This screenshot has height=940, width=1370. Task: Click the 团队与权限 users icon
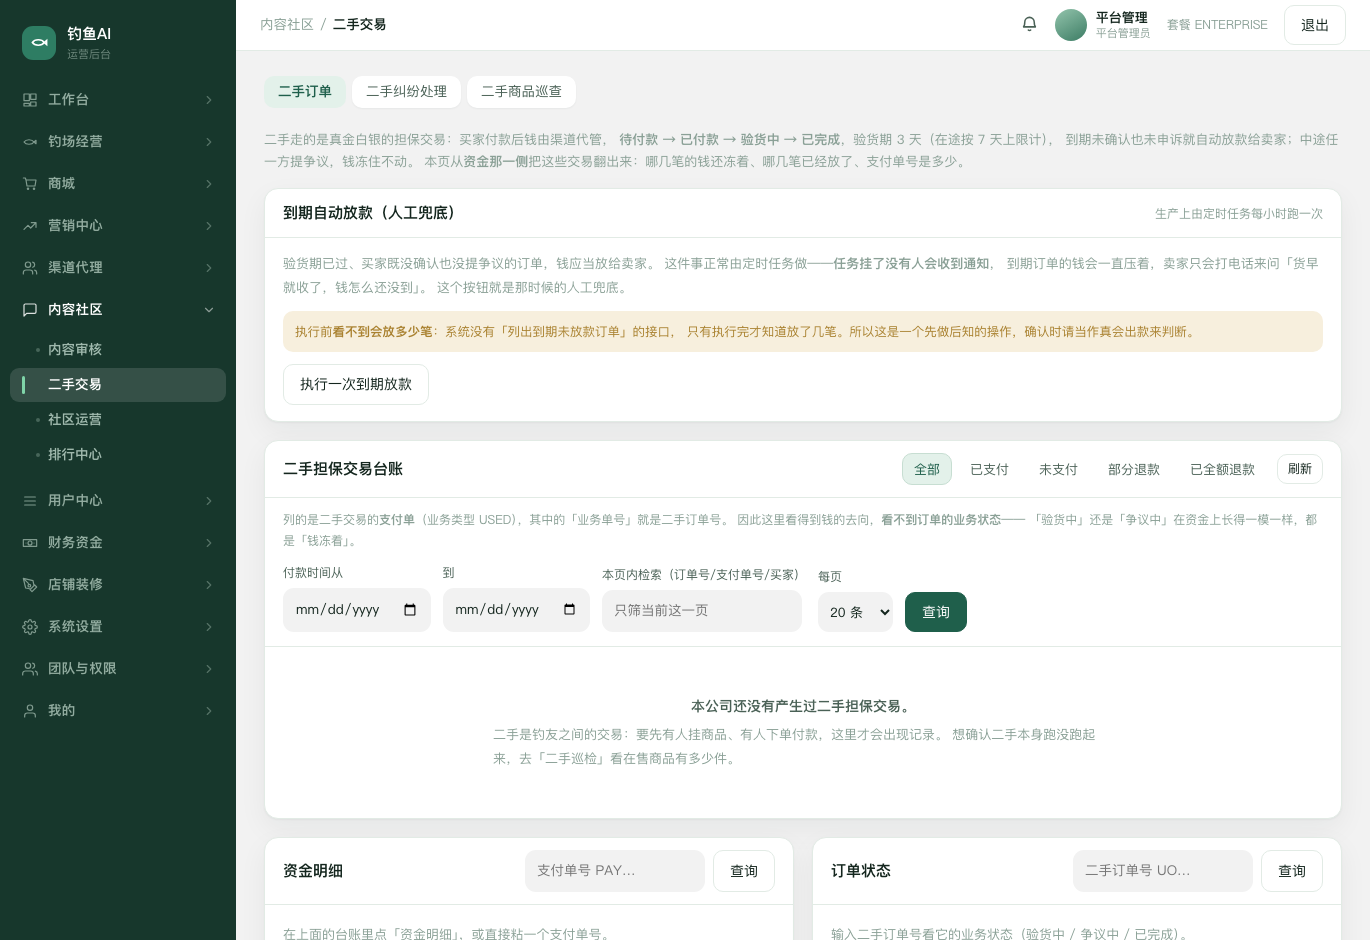coord(30,669)
